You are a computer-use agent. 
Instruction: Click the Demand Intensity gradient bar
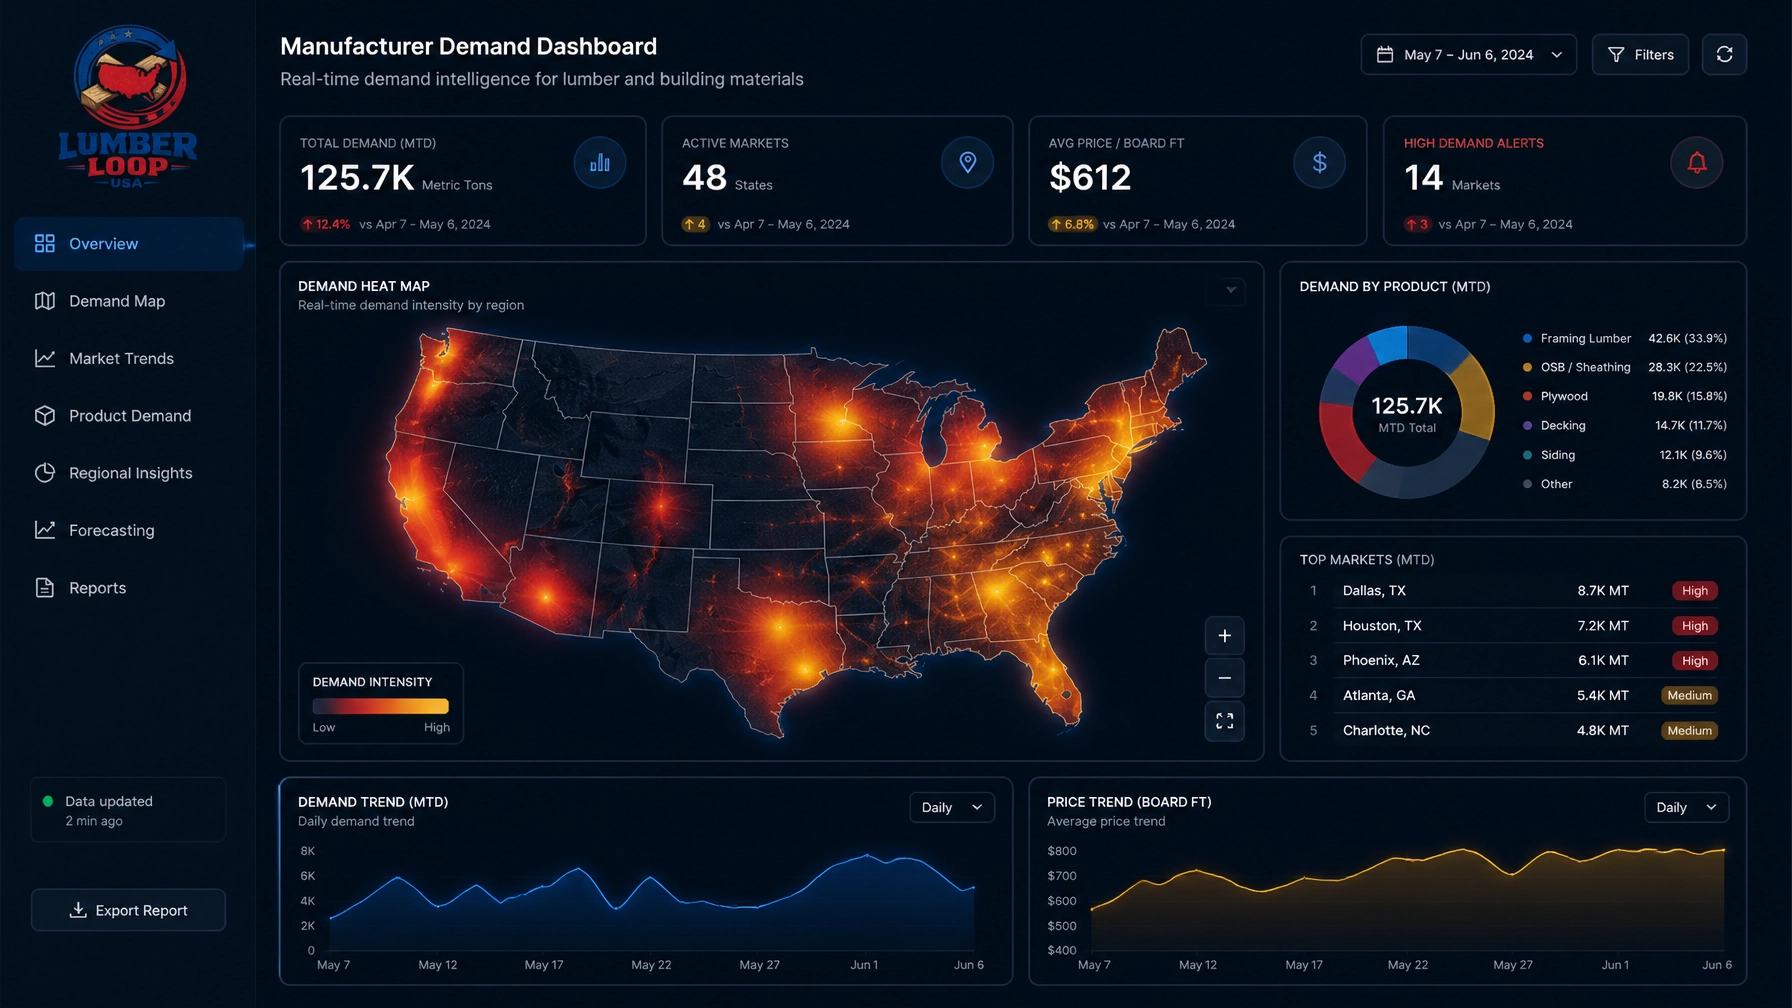pyautogui.click(x=381, y=706)
